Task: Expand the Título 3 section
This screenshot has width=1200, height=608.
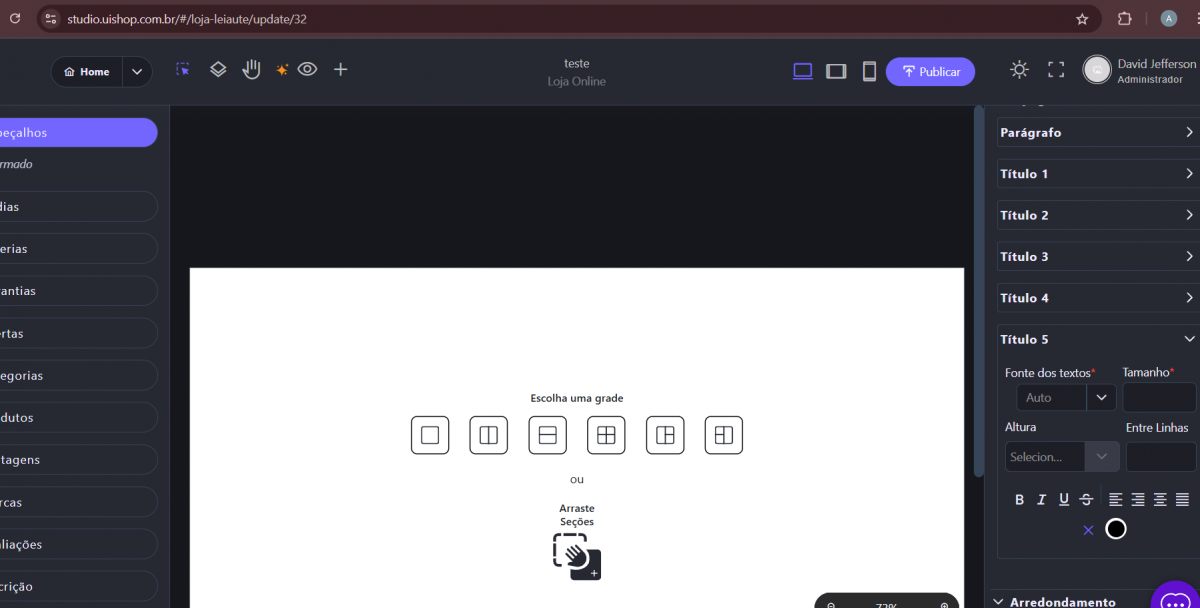Action: [x=1097, y=257]
